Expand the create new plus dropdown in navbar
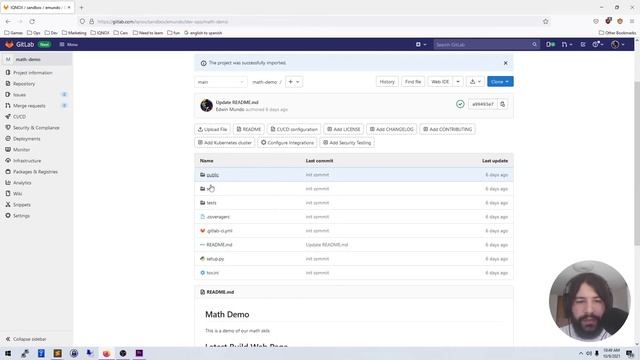The image size is (640, 360). tap(421, 44)
